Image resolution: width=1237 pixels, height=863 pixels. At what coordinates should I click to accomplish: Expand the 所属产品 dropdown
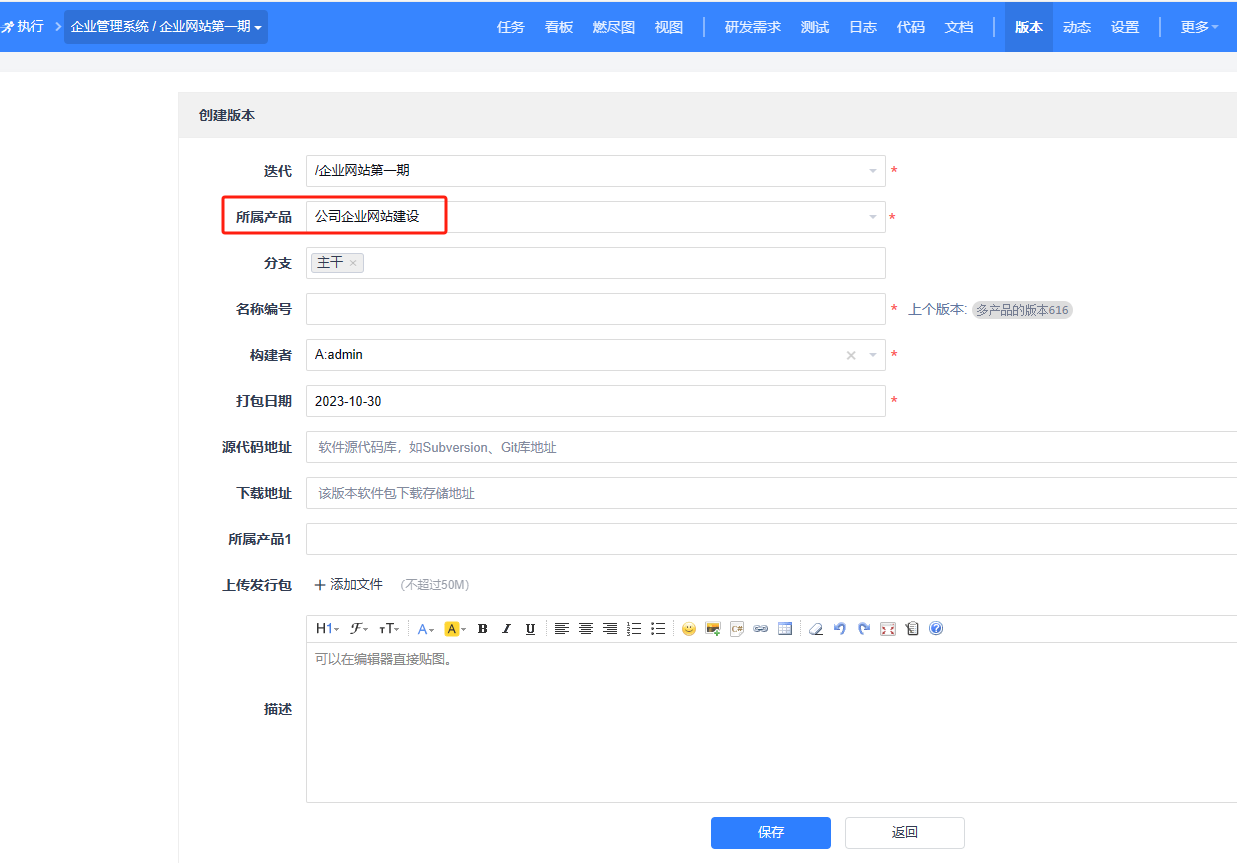coord(595,217)
